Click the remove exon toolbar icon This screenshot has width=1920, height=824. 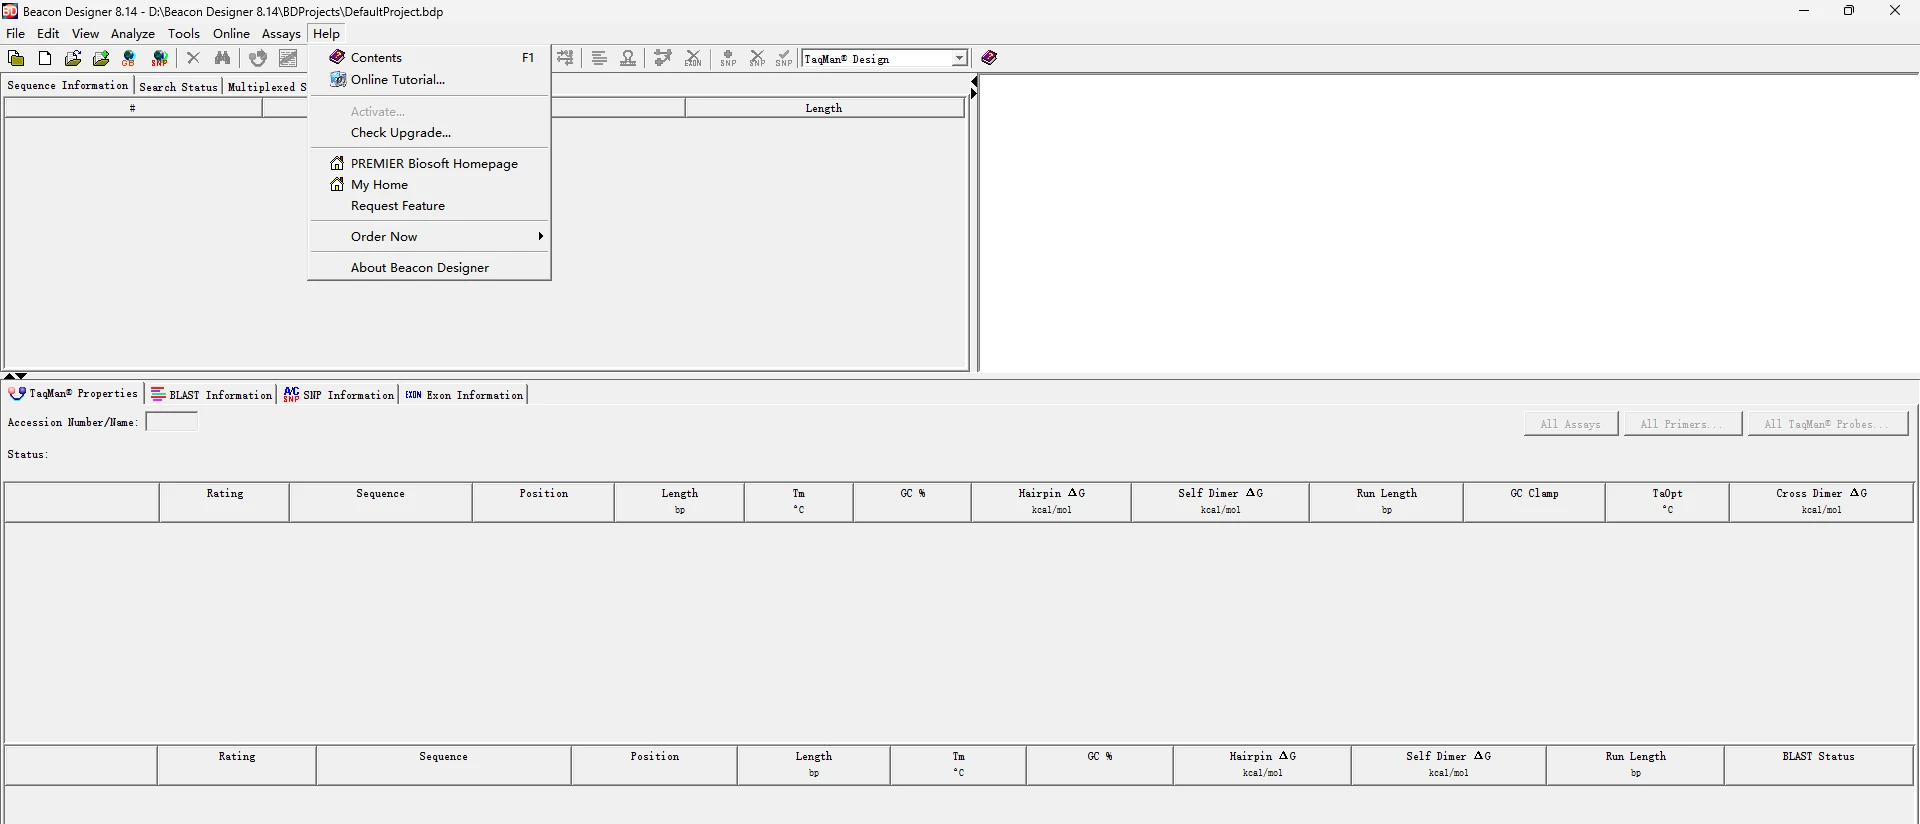[x=693, y=59]
